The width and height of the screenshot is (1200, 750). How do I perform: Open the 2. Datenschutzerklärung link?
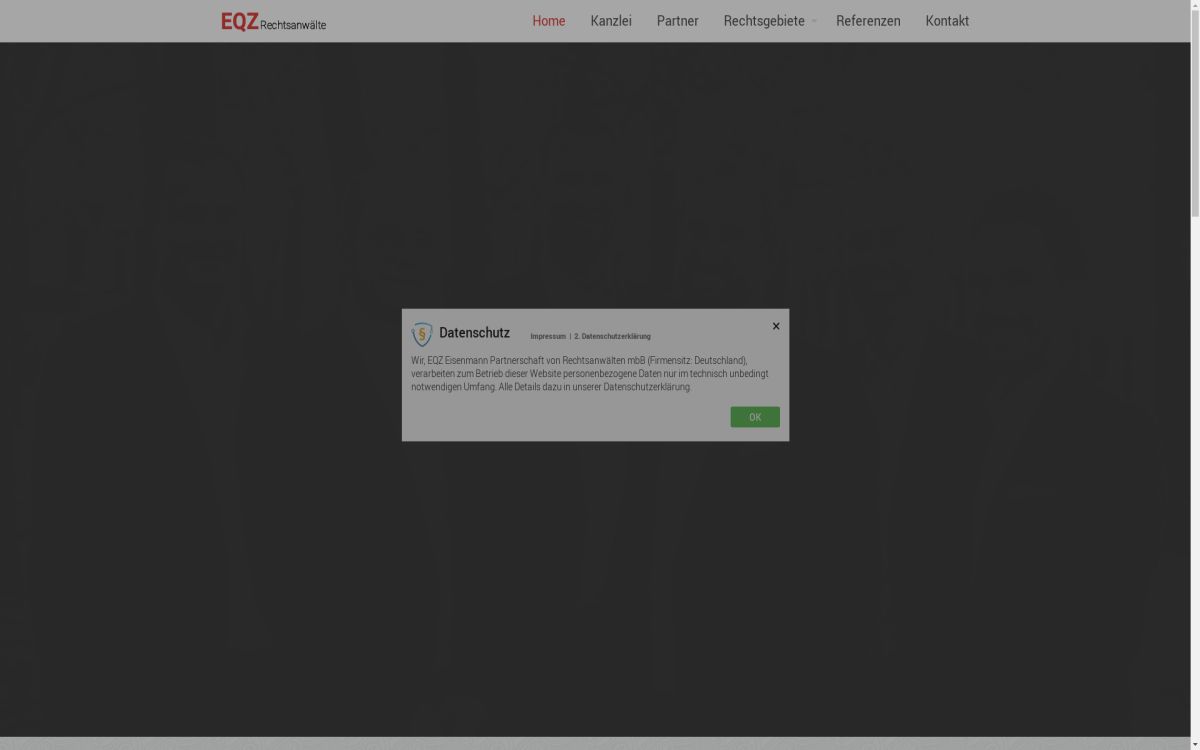pyautogui.click(x=612, y=337)
